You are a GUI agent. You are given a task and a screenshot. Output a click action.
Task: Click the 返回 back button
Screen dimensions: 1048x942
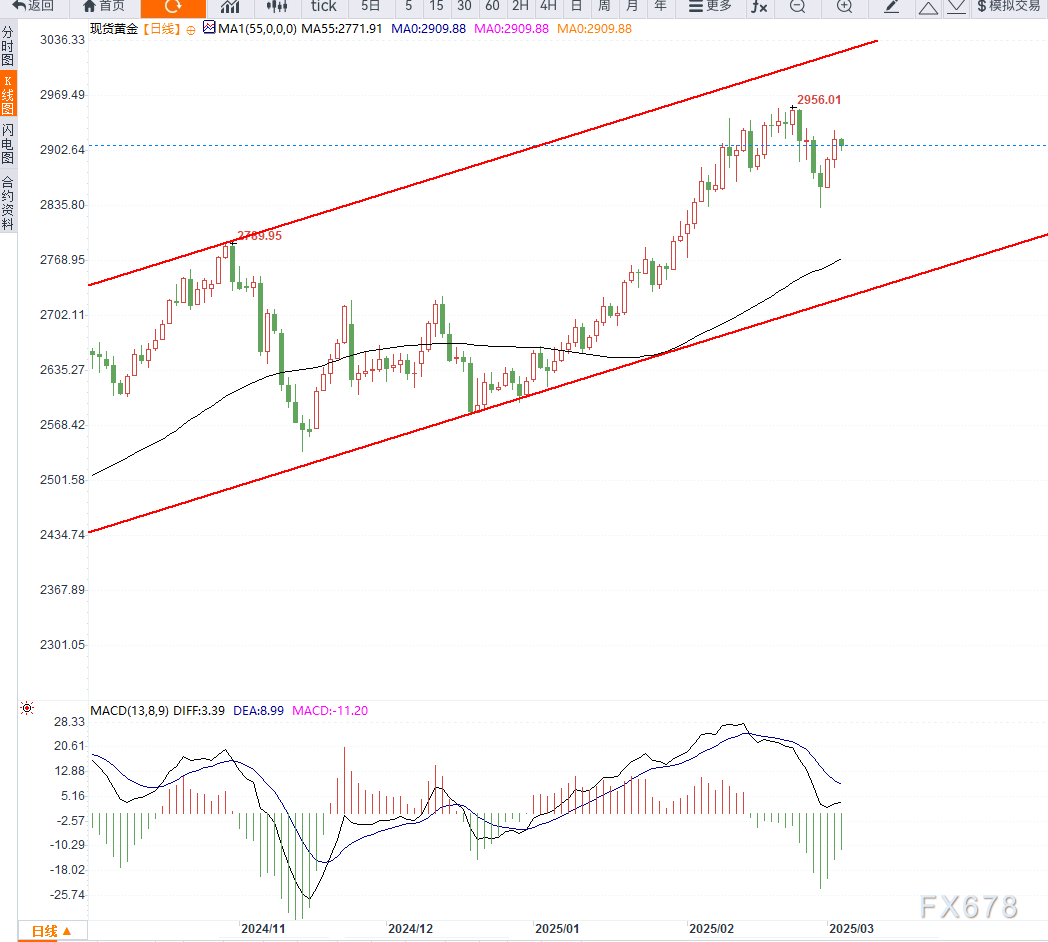34,6
